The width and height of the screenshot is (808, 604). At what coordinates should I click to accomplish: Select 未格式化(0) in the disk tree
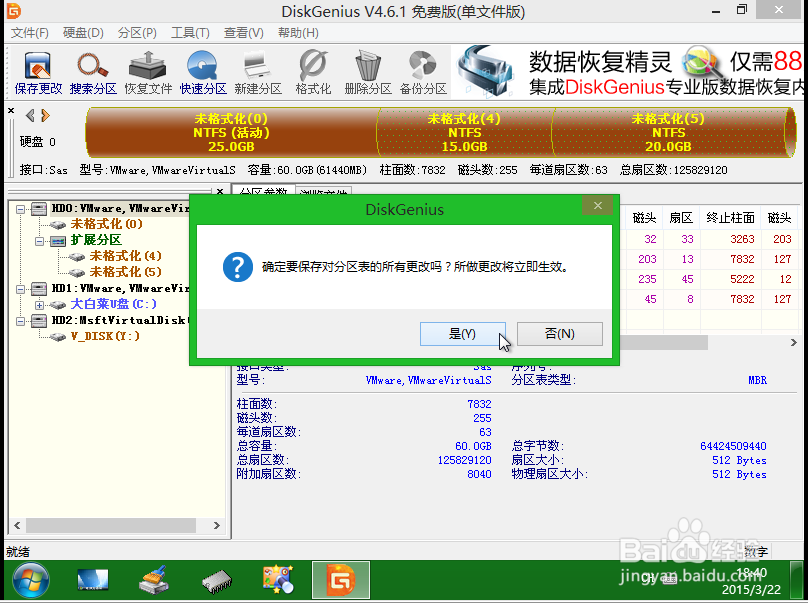107,224
